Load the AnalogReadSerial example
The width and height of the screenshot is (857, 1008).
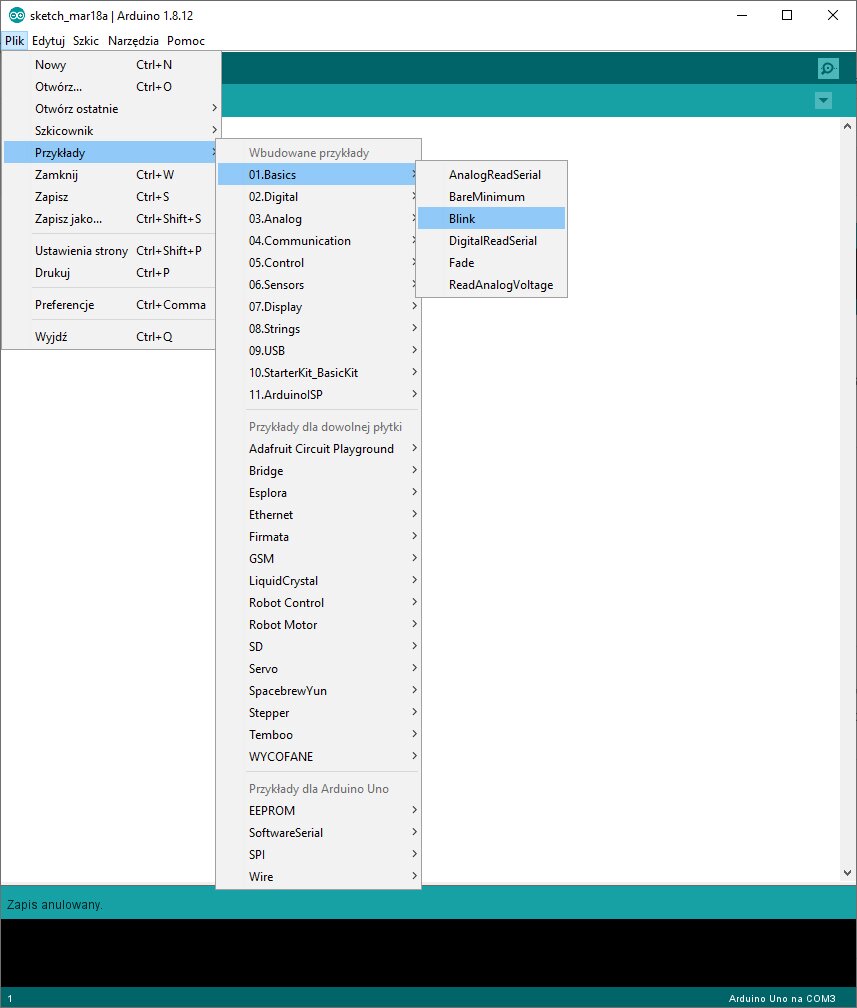coord(492,175)
